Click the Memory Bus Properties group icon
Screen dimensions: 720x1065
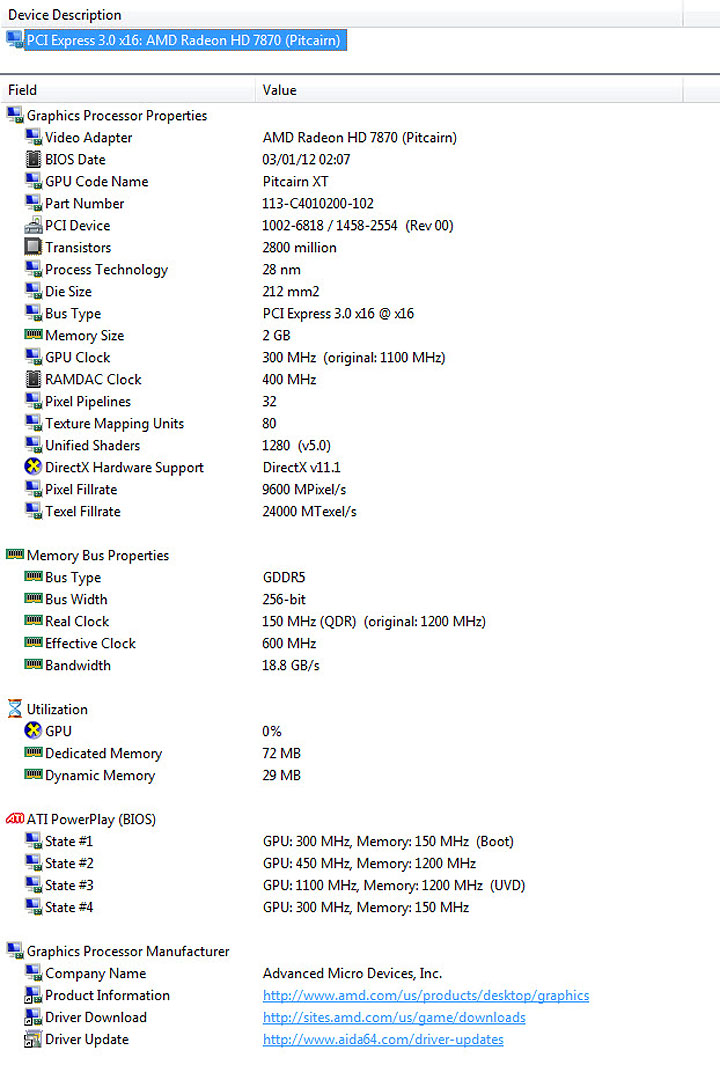pos(14,554)
